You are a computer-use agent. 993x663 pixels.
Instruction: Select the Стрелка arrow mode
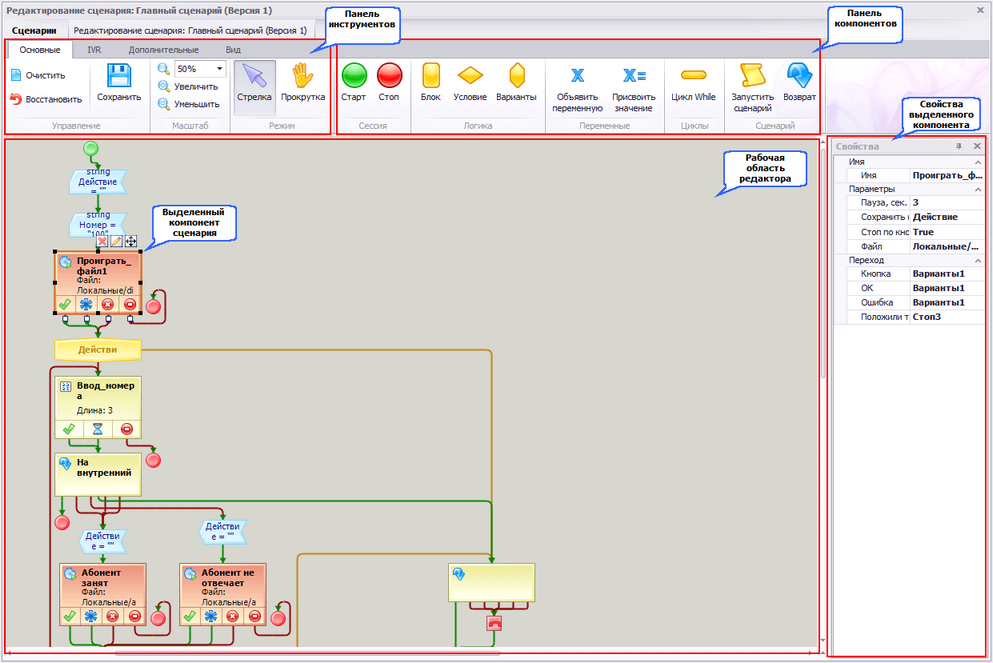pyautogui.click(x=255, y=87)
